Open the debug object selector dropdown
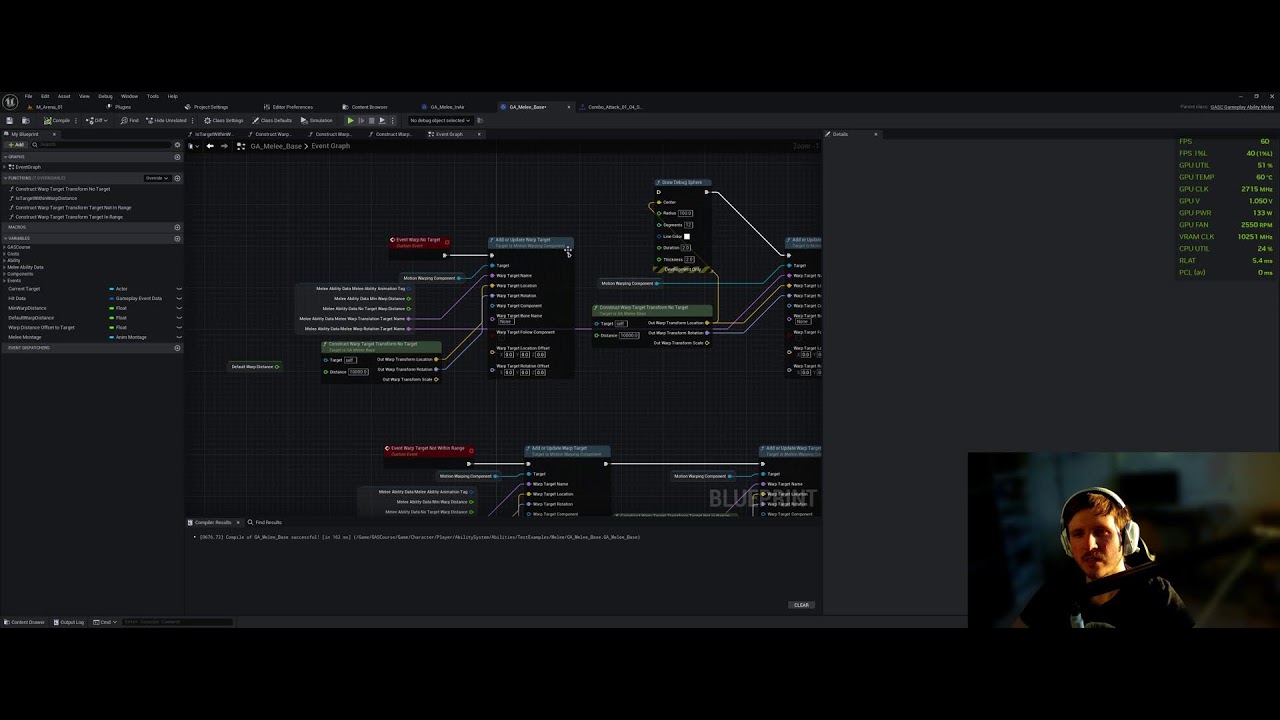This screenshot has height=720, width=1280. click(441, 120)
